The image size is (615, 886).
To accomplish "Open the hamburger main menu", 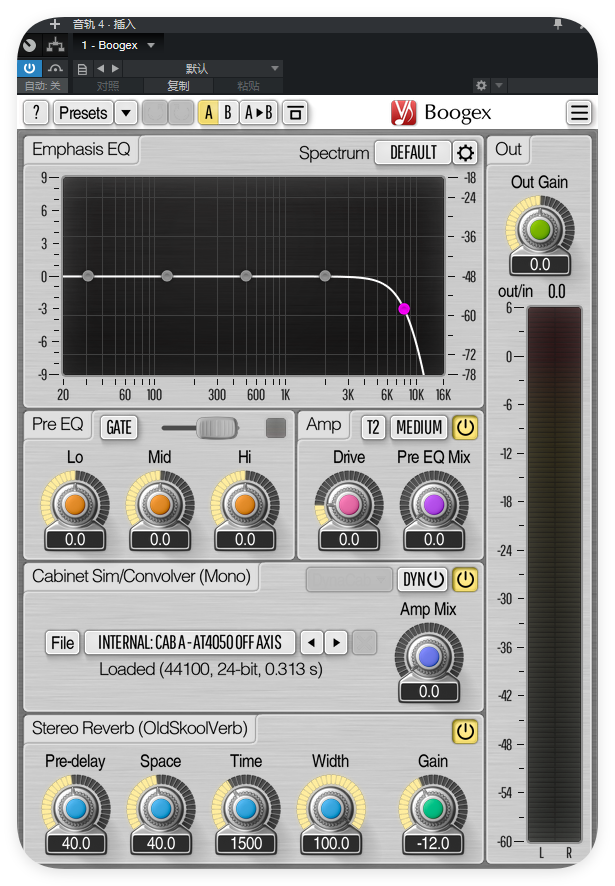I will (x=579, y=112).
